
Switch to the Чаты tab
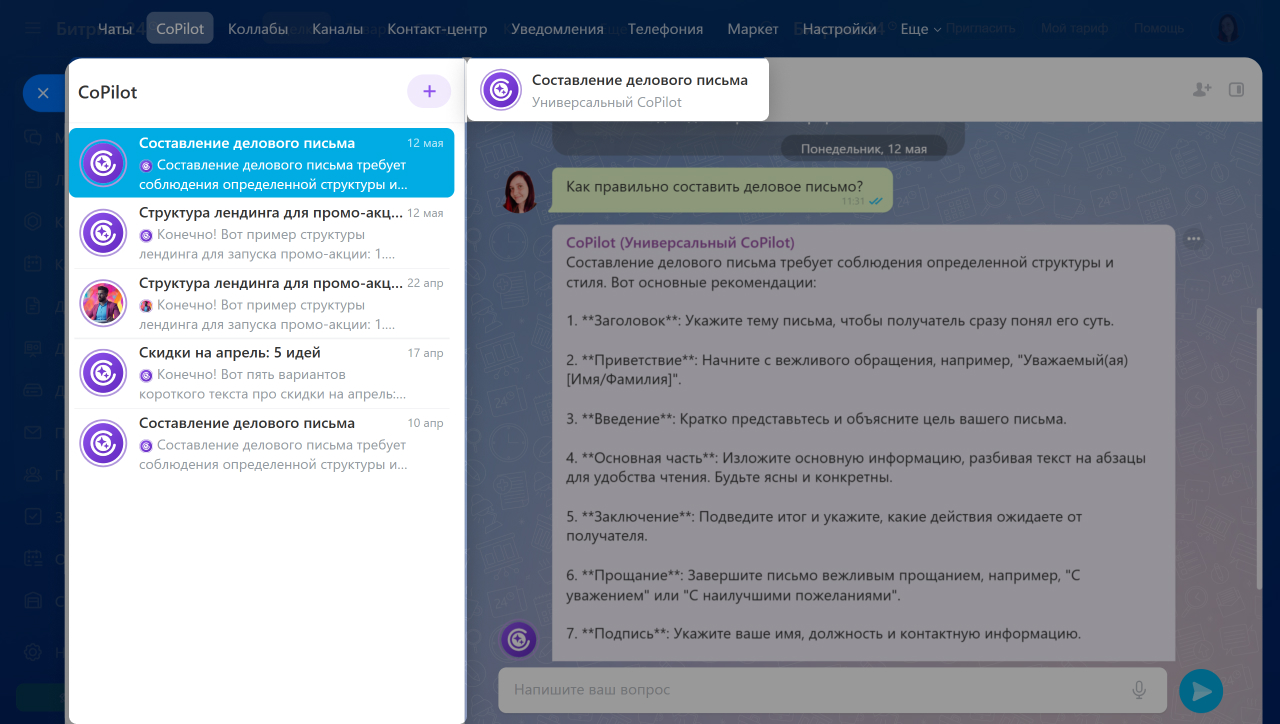tap(115, 29)
